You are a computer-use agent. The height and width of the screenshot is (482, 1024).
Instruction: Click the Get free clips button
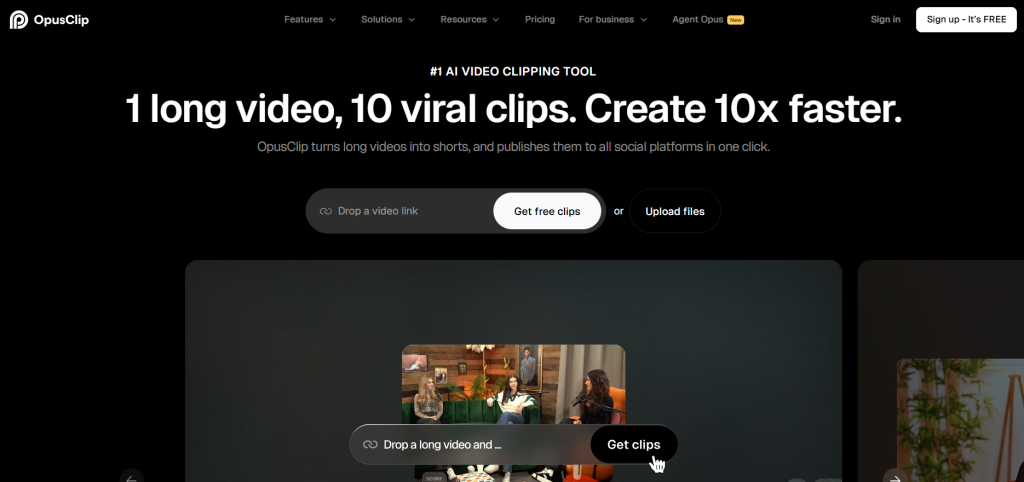547,212
